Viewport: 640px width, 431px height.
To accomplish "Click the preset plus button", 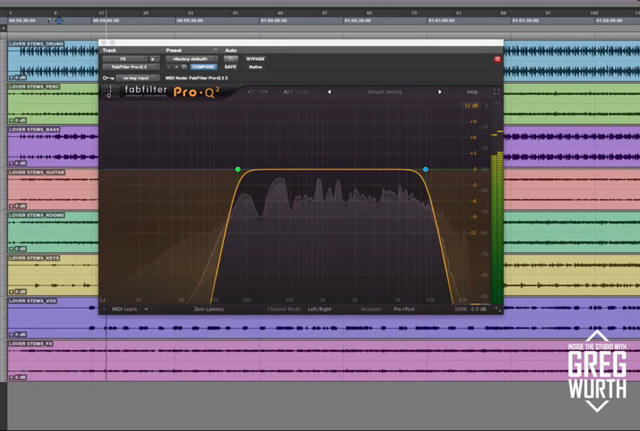I will pos(176,67).
